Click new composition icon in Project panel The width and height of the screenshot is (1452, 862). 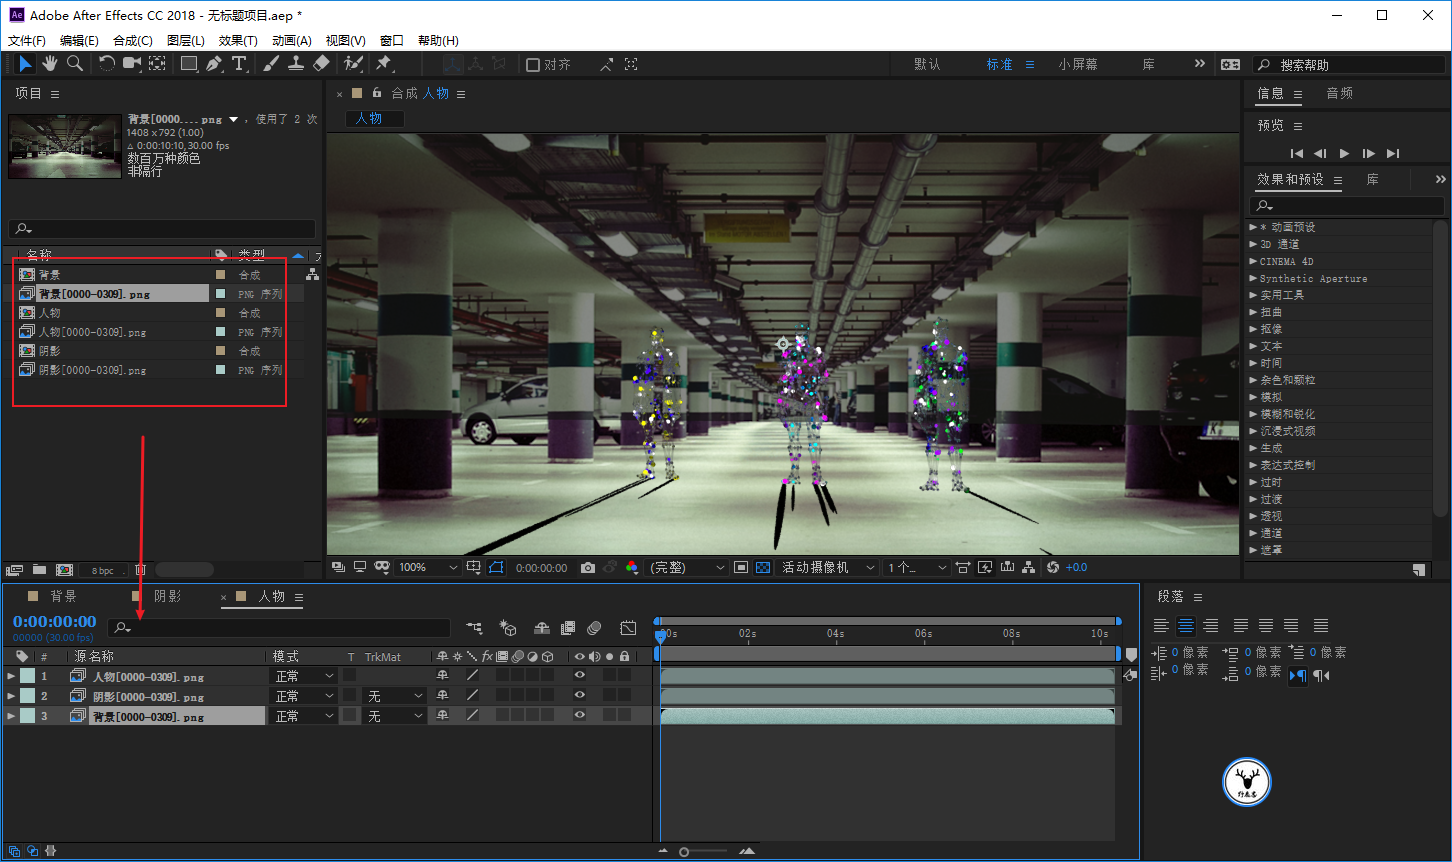coord(64,570)
